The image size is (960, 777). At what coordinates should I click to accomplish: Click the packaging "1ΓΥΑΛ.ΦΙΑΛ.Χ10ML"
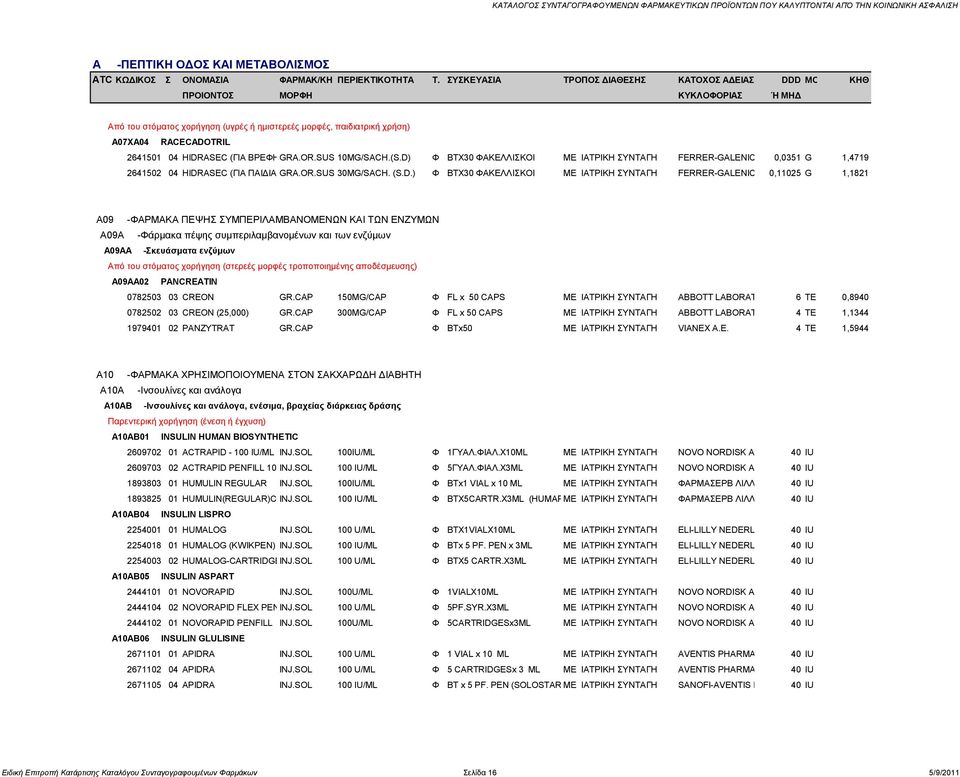pos(487,452)
